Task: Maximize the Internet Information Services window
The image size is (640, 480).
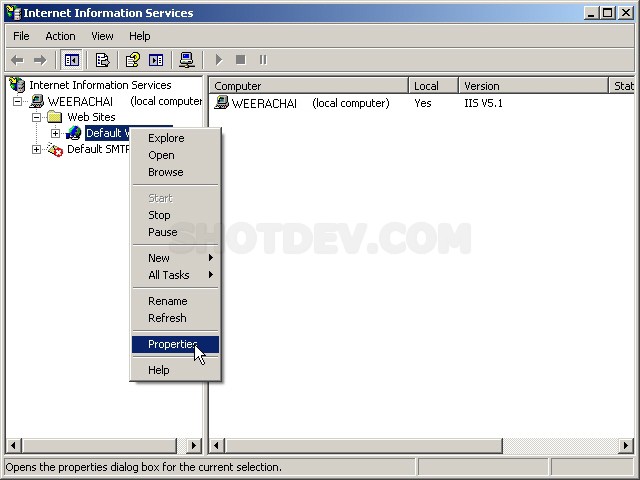Action: tap(607, 13)
